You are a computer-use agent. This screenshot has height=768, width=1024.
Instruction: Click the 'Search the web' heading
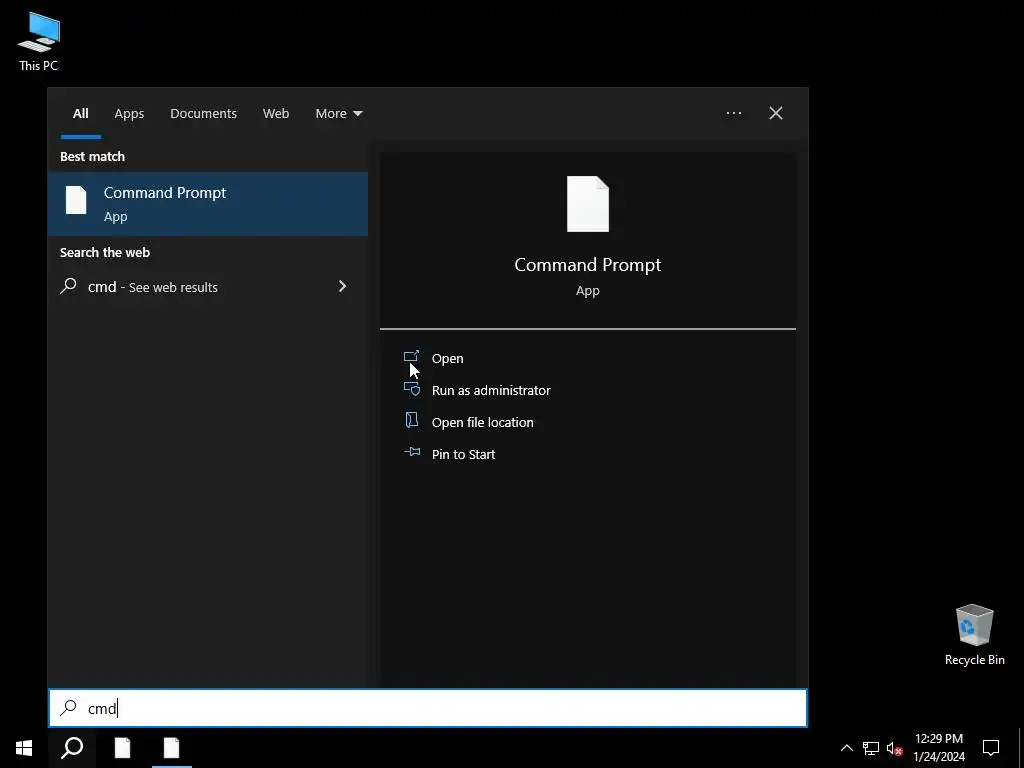[105, 252]
